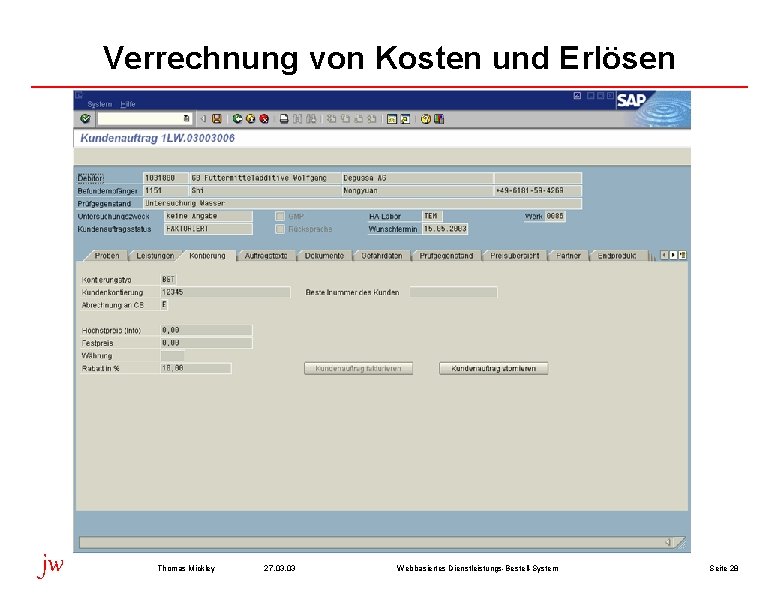Toggle the Rücksprache checkbox
The height and width of the screenshot is (600, 780).
click(280, 229)
